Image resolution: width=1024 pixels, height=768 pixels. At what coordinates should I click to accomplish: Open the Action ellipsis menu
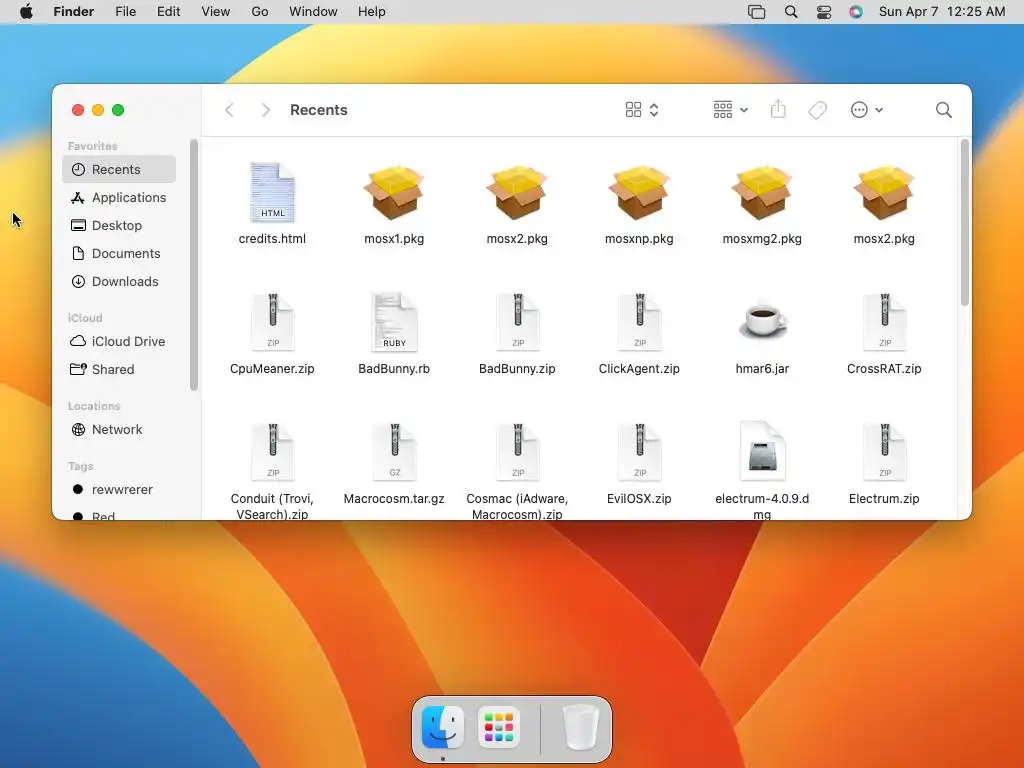[x=867, y=110]
